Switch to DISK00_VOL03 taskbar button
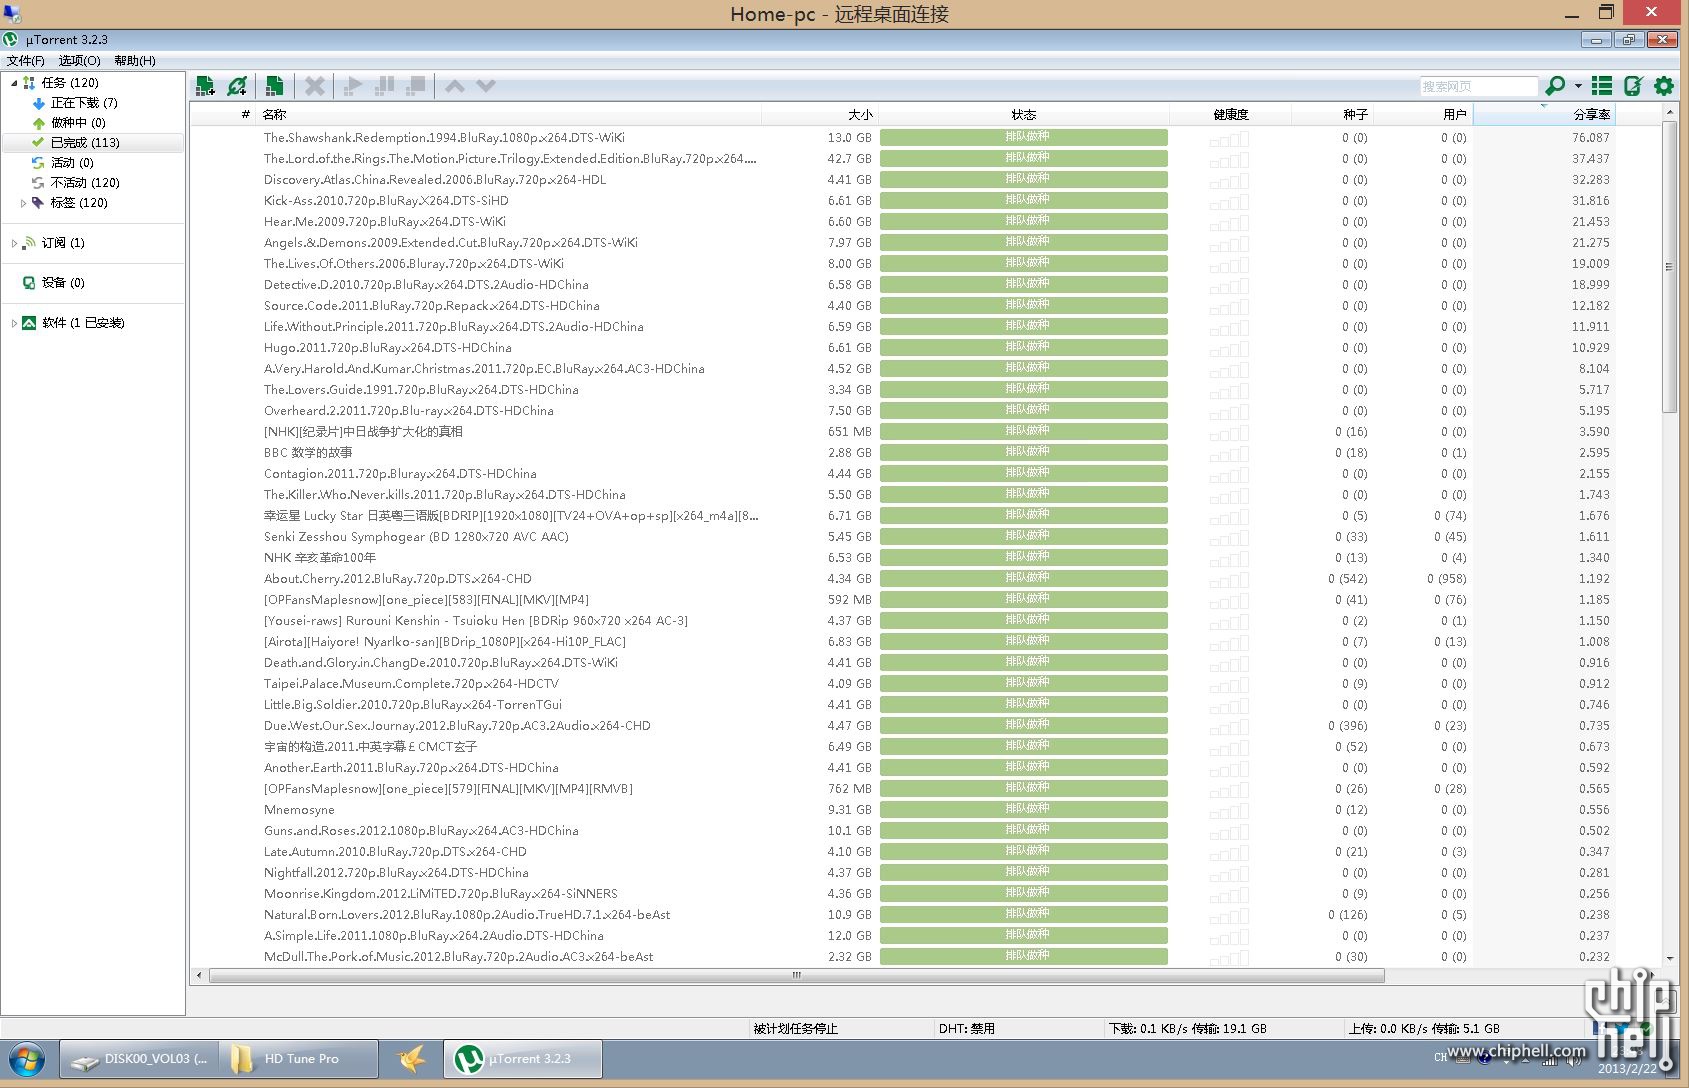 (x=138, y=1059)
